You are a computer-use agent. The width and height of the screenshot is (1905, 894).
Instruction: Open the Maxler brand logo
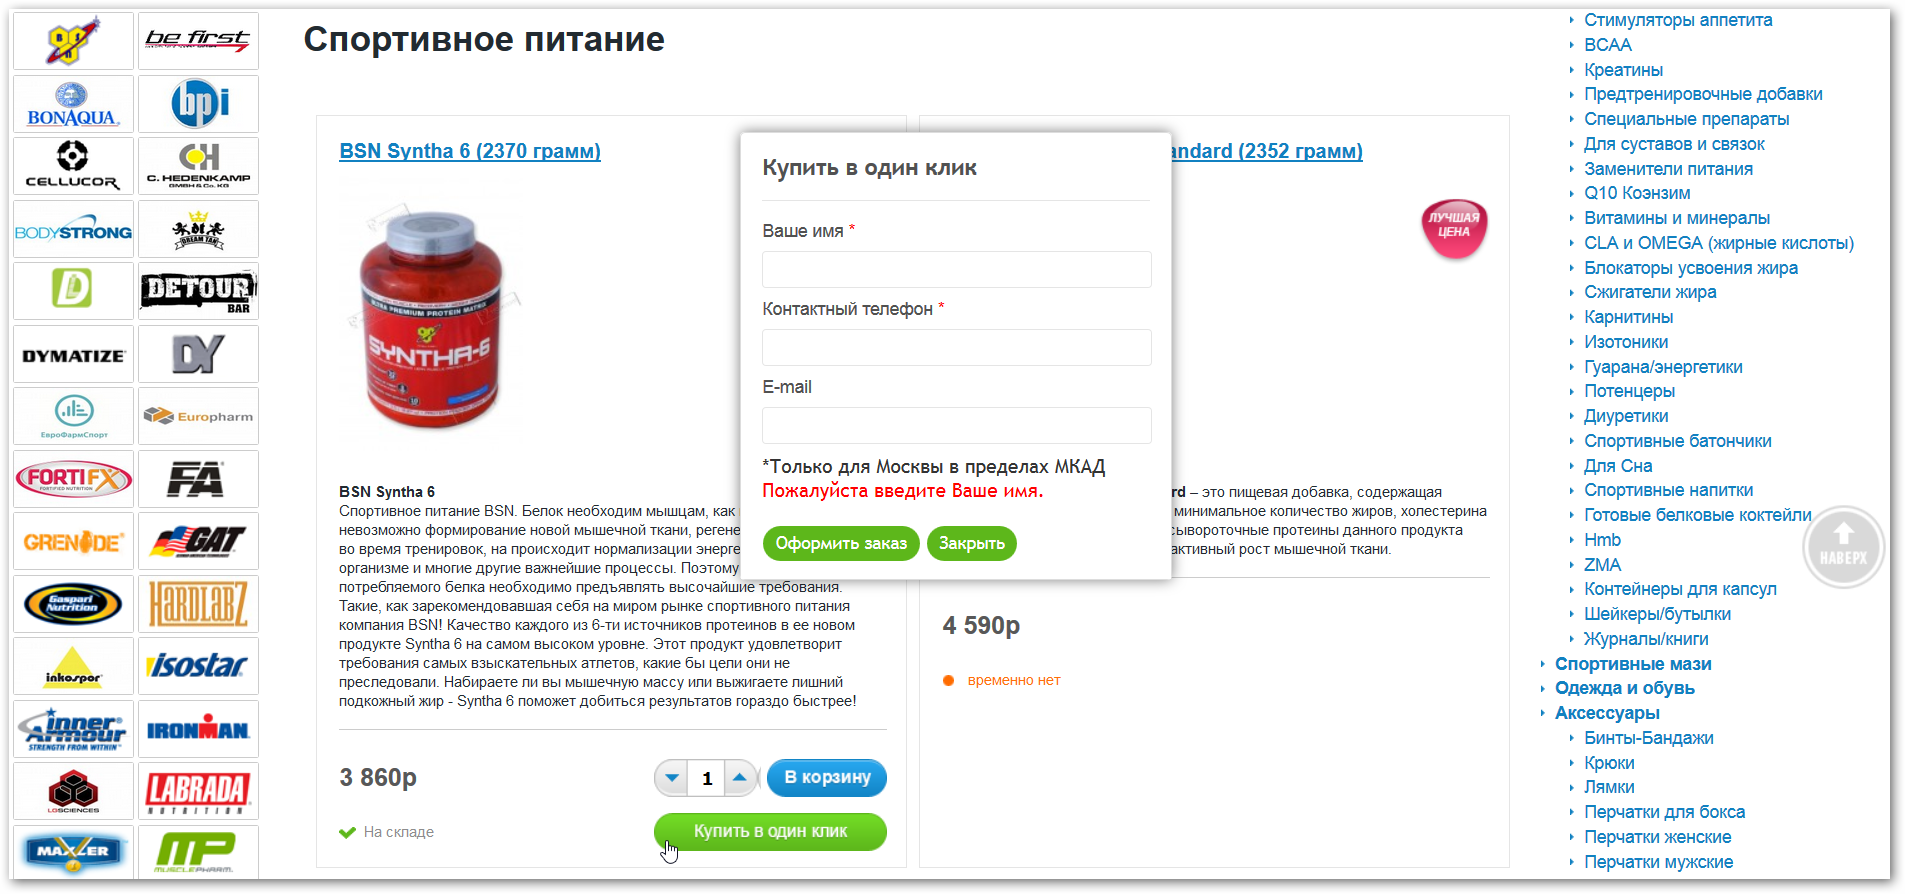click(x=73, y=852)
